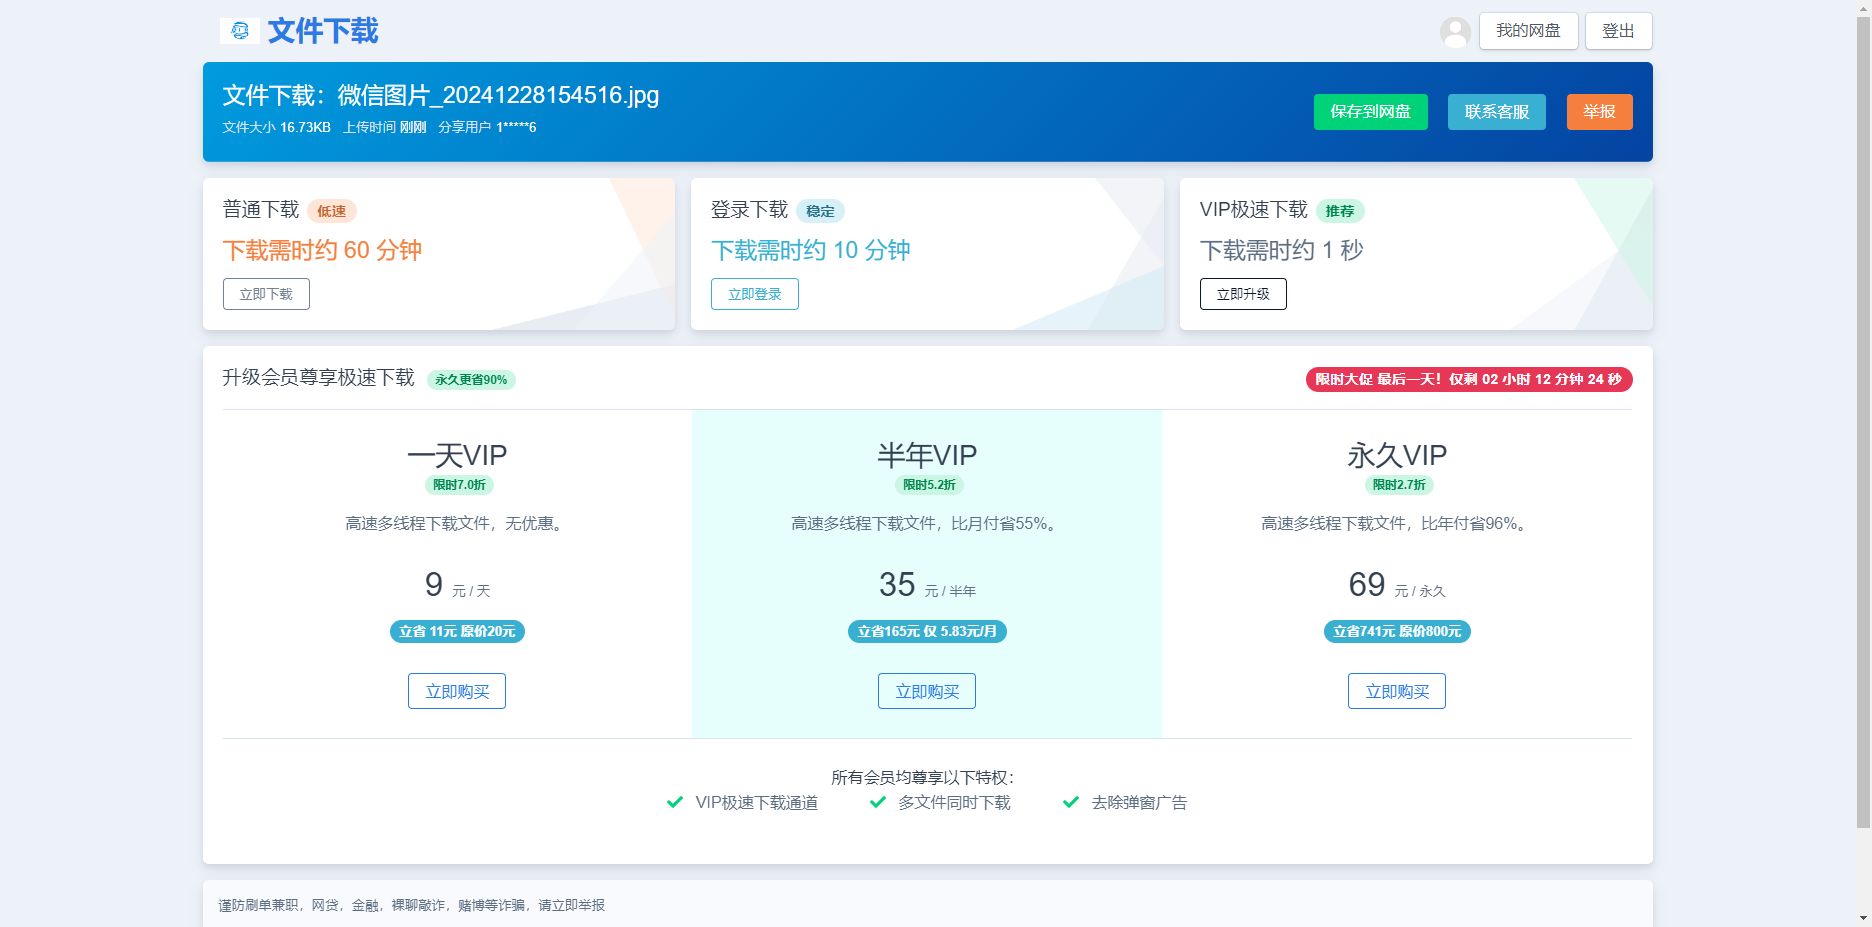Click the green checkmark beside VIP极速下载通道
The width and height of the screenshot is (1872, 927).
tap(675, 802)
